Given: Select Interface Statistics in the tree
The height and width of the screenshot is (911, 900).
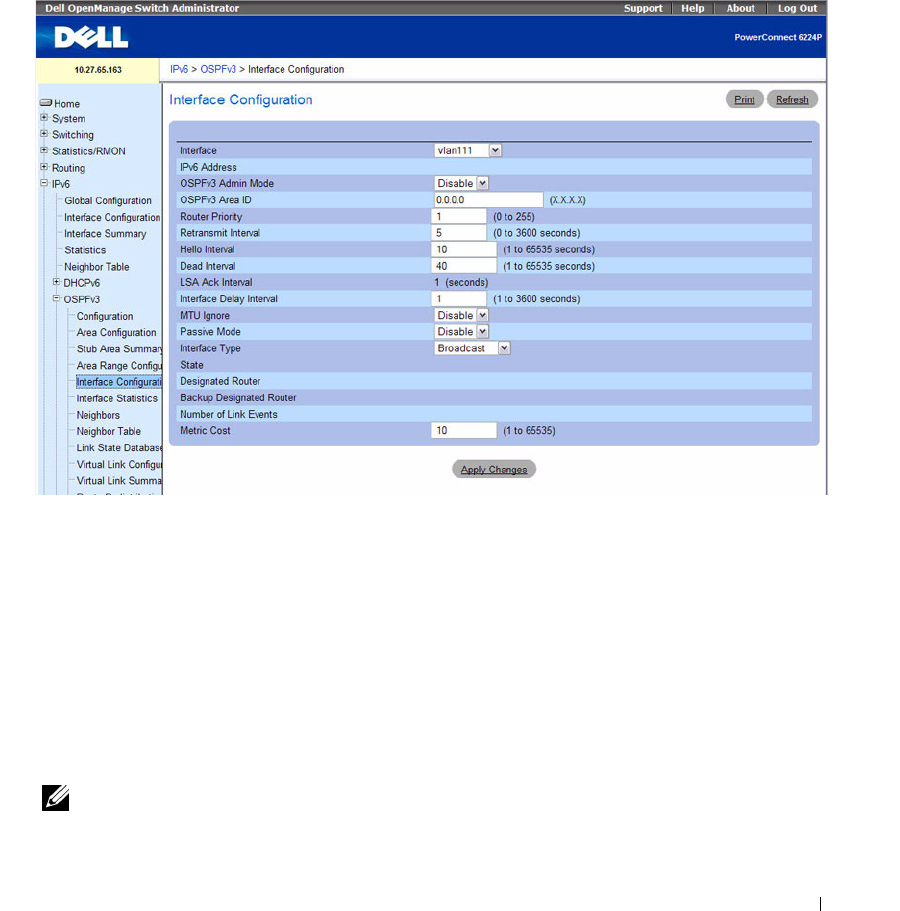Looking at the screenshot, I should (x=117, y=398).
